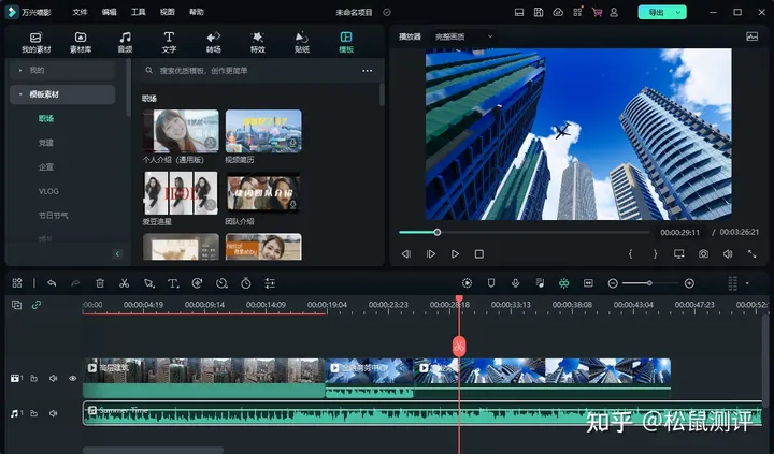
Task: Select the VLOG template category
Action: pos(49,191)
